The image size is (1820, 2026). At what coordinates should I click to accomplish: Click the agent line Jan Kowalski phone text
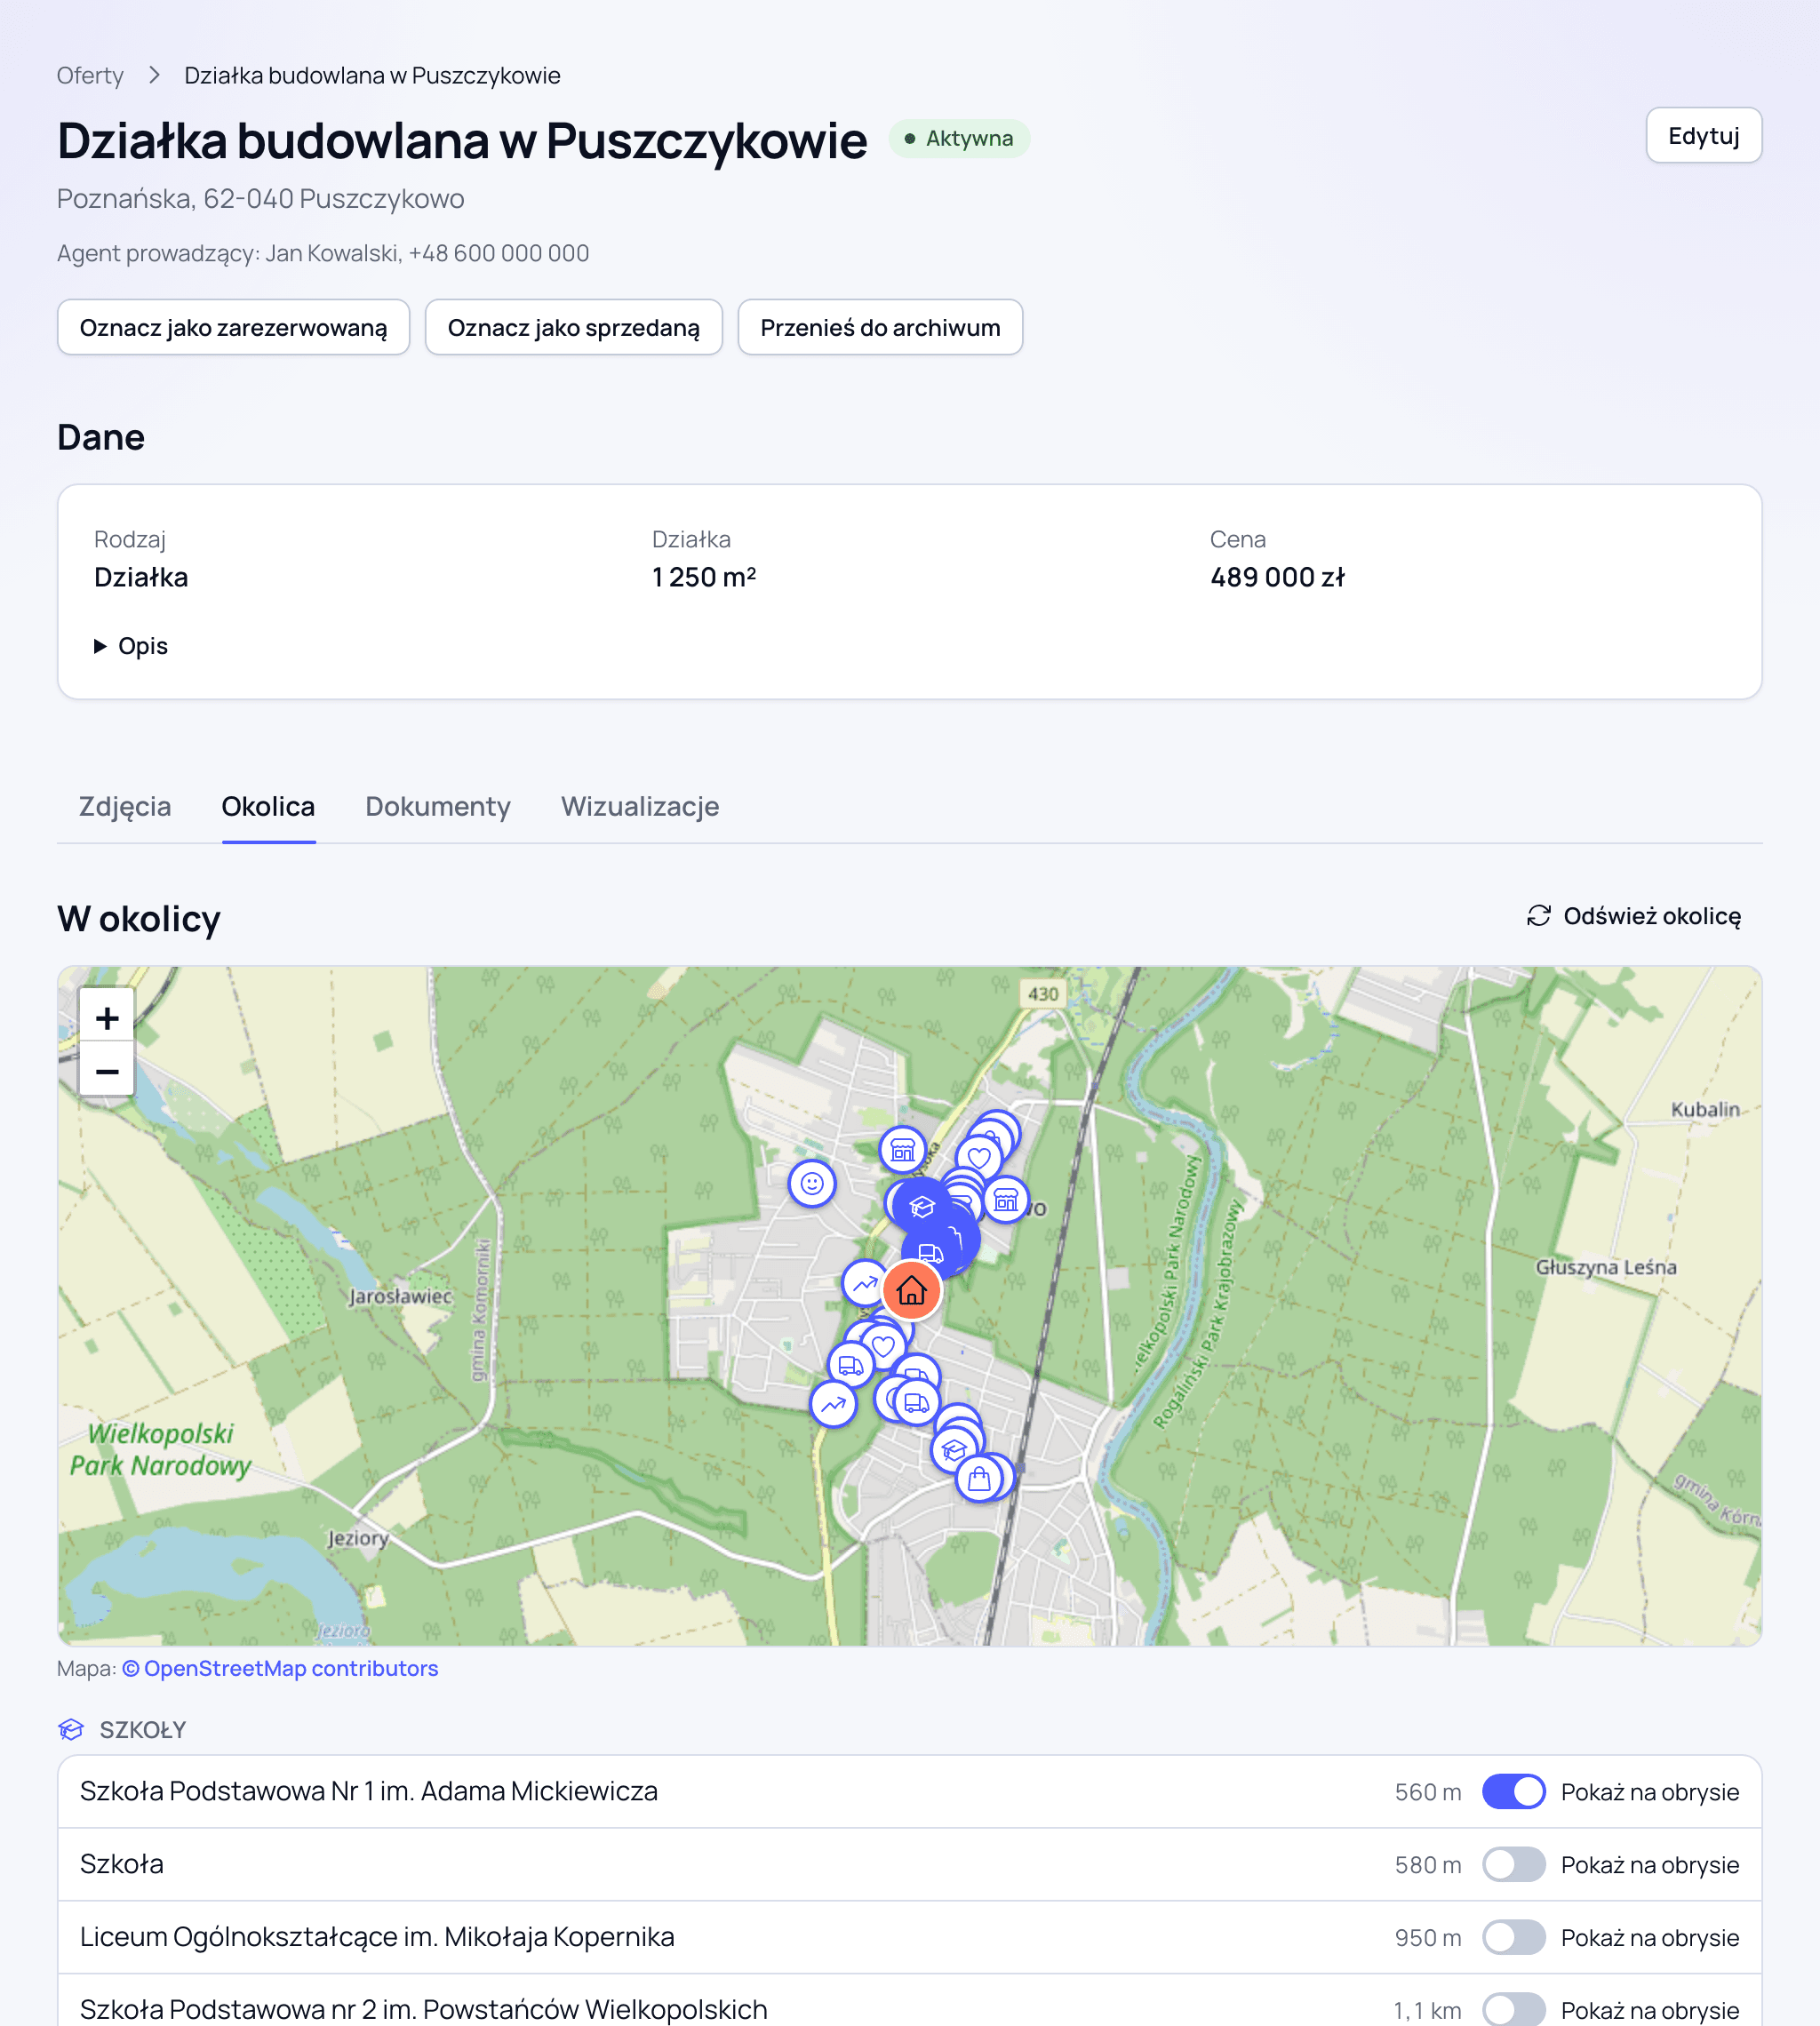coord(323,253)
